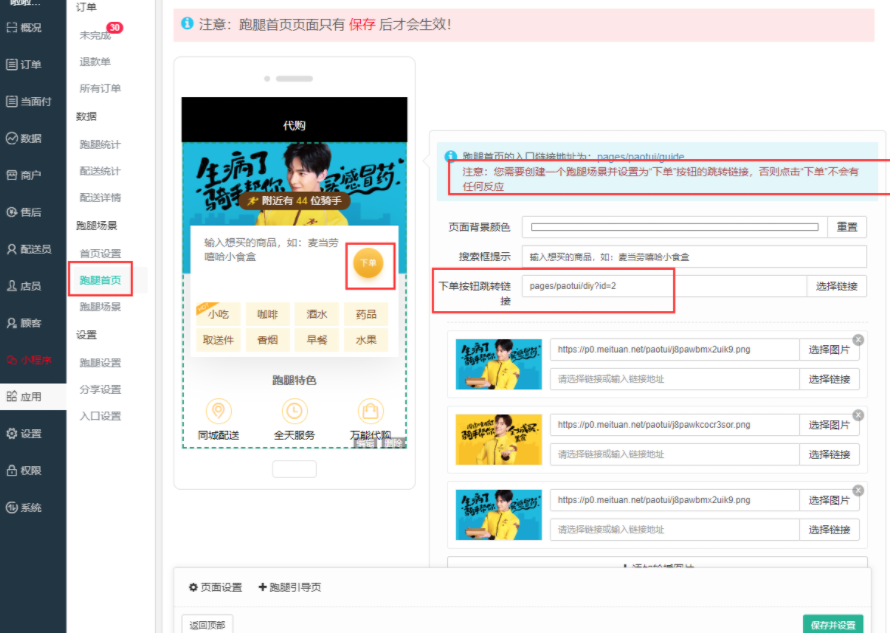The height and width of the screenshot is (638, 890).
Task: Edit the 搜索框提示 input field
Action: pos(694,257)
